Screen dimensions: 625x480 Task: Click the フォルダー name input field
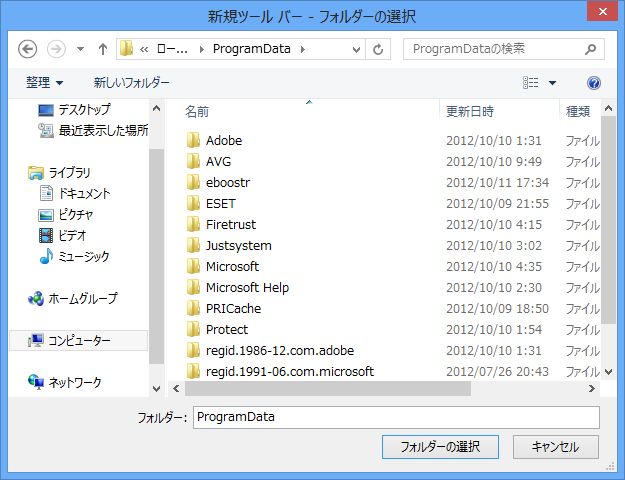pos(395,416)
